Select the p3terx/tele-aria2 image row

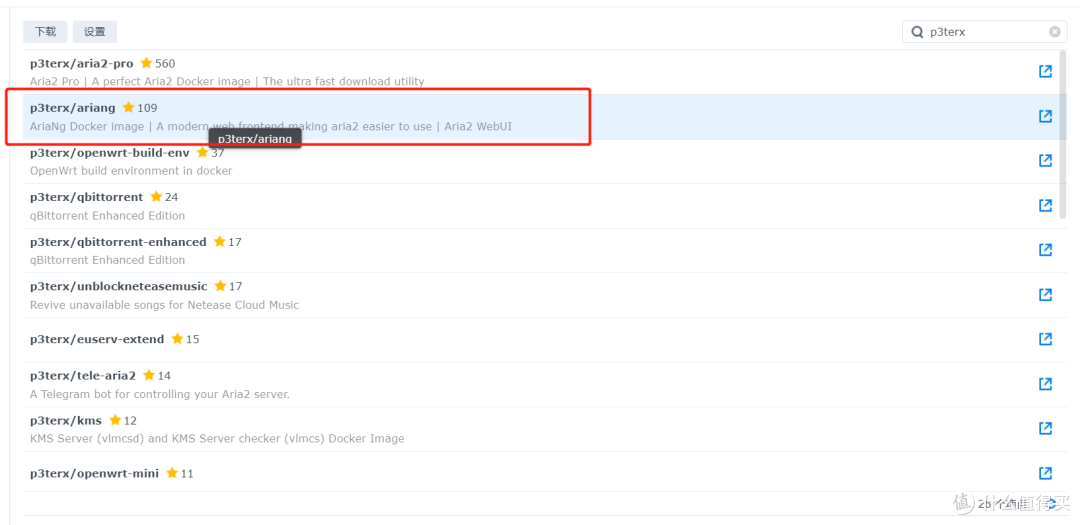(500, 384)
